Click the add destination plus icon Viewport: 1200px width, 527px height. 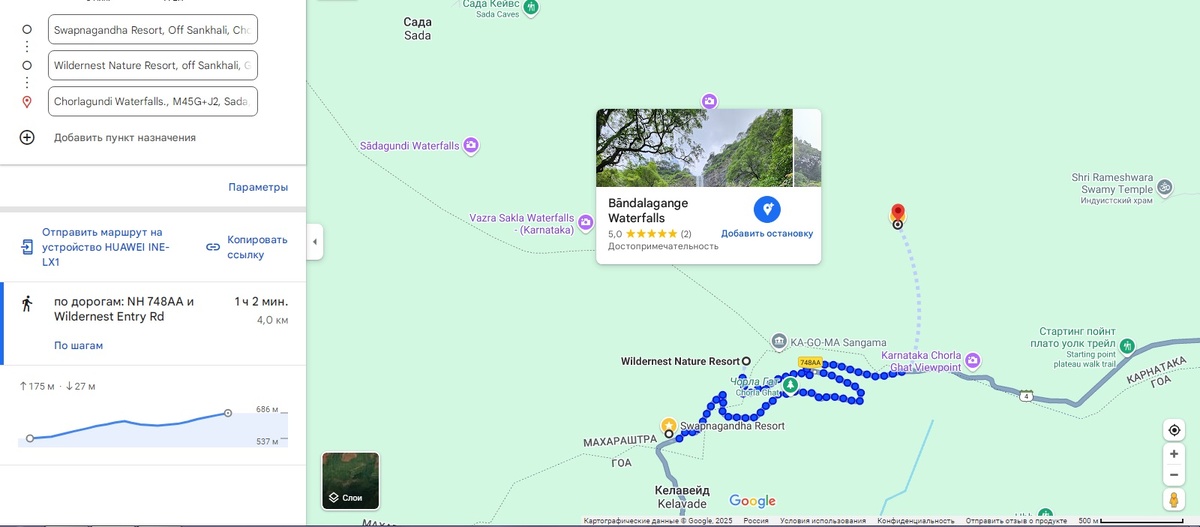pos(27,137)
